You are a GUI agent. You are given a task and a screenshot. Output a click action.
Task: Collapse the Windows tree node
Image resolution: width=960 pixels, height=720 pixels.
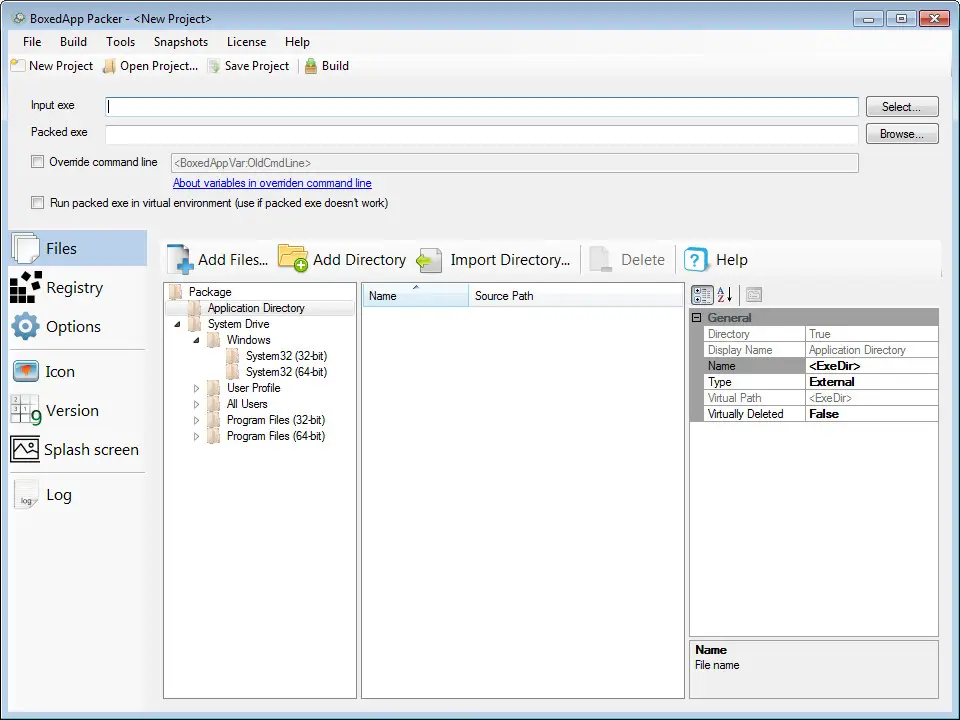coord(197,340)
